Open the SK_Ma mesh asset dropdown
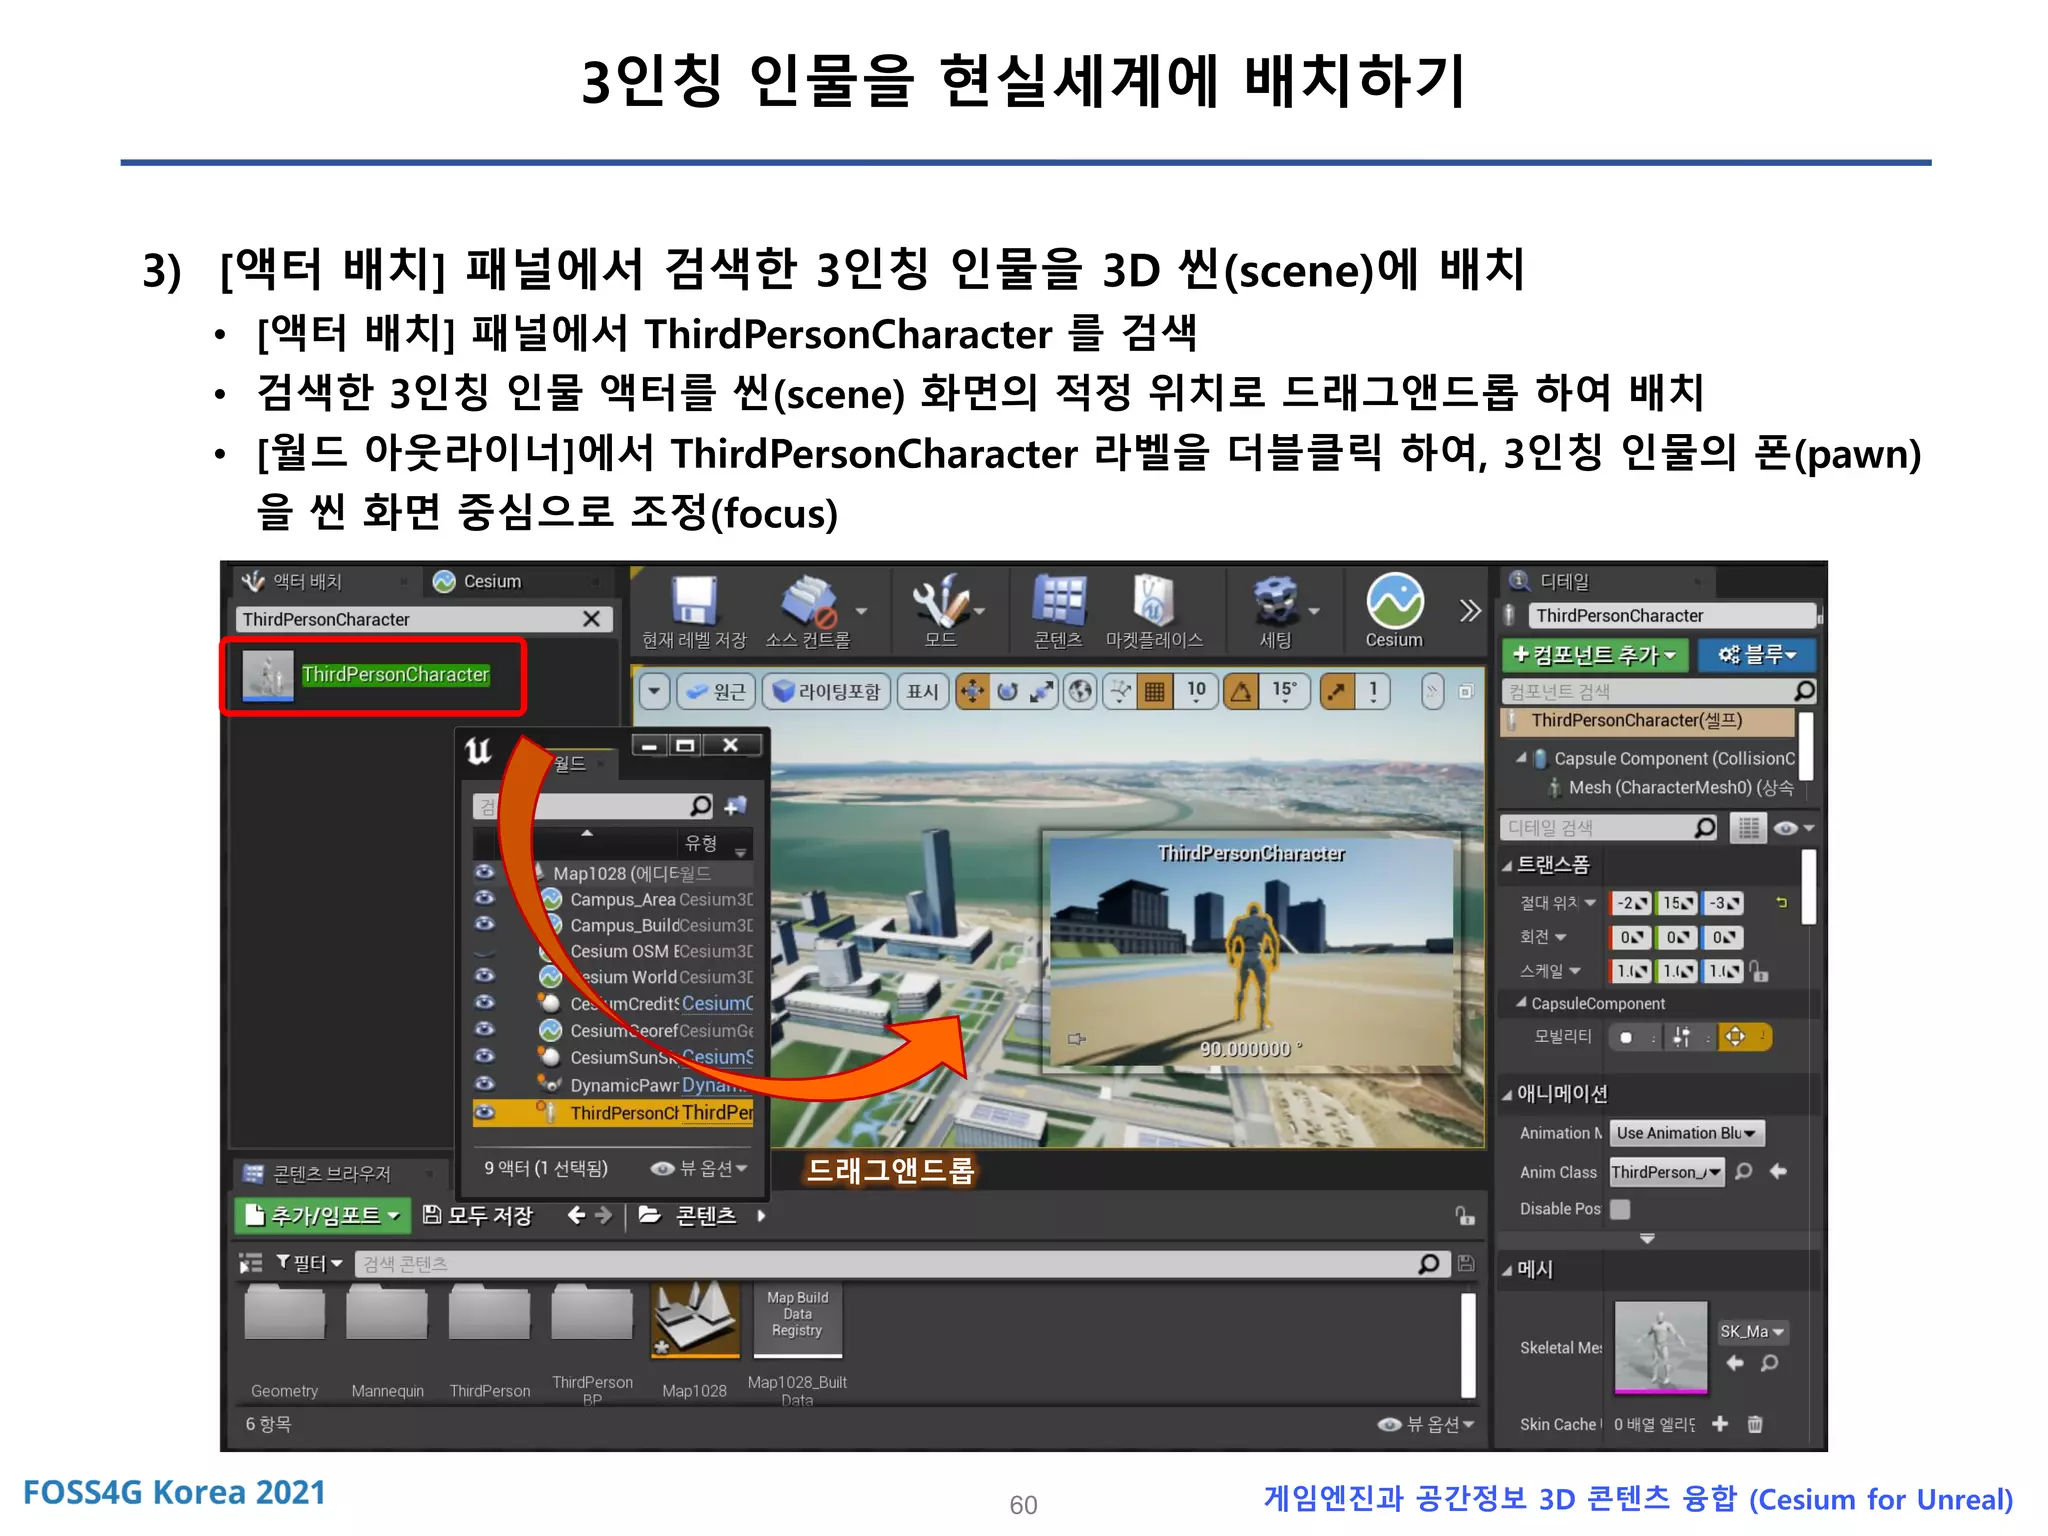2048x1536 pixels. coord(1753,1332)
